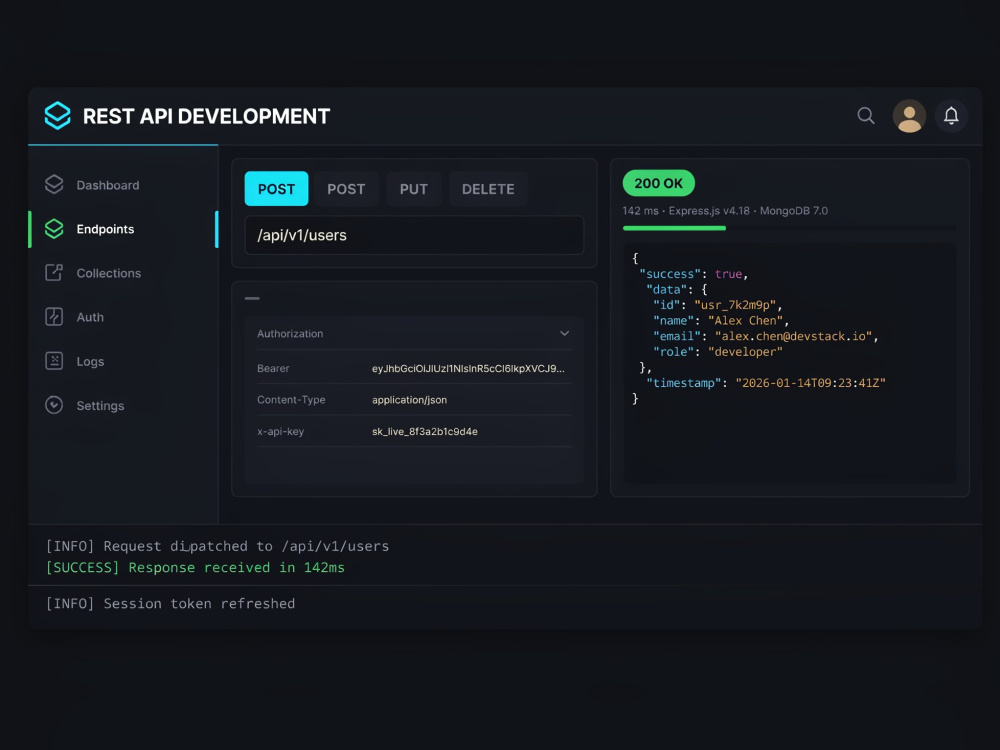
Task: Open the notifications bell
Action: pos(951,116)
